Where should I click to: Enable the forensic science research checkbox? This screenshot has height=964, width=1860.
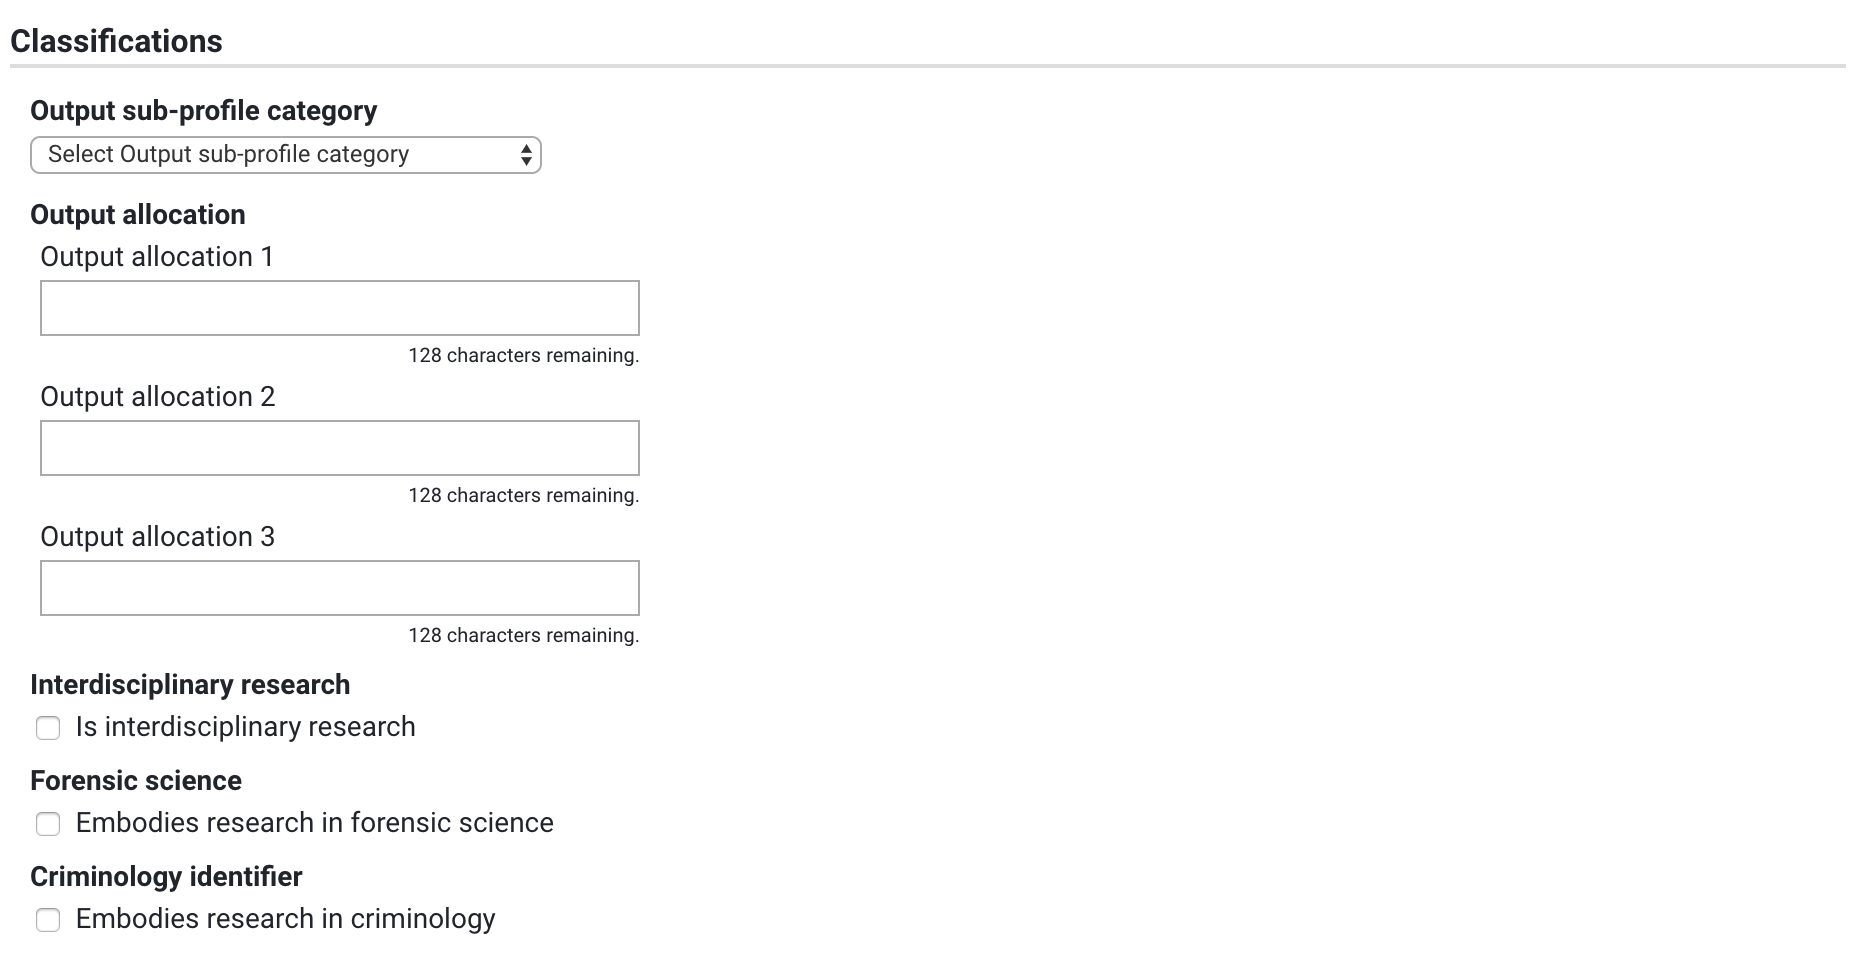[48, 824]
